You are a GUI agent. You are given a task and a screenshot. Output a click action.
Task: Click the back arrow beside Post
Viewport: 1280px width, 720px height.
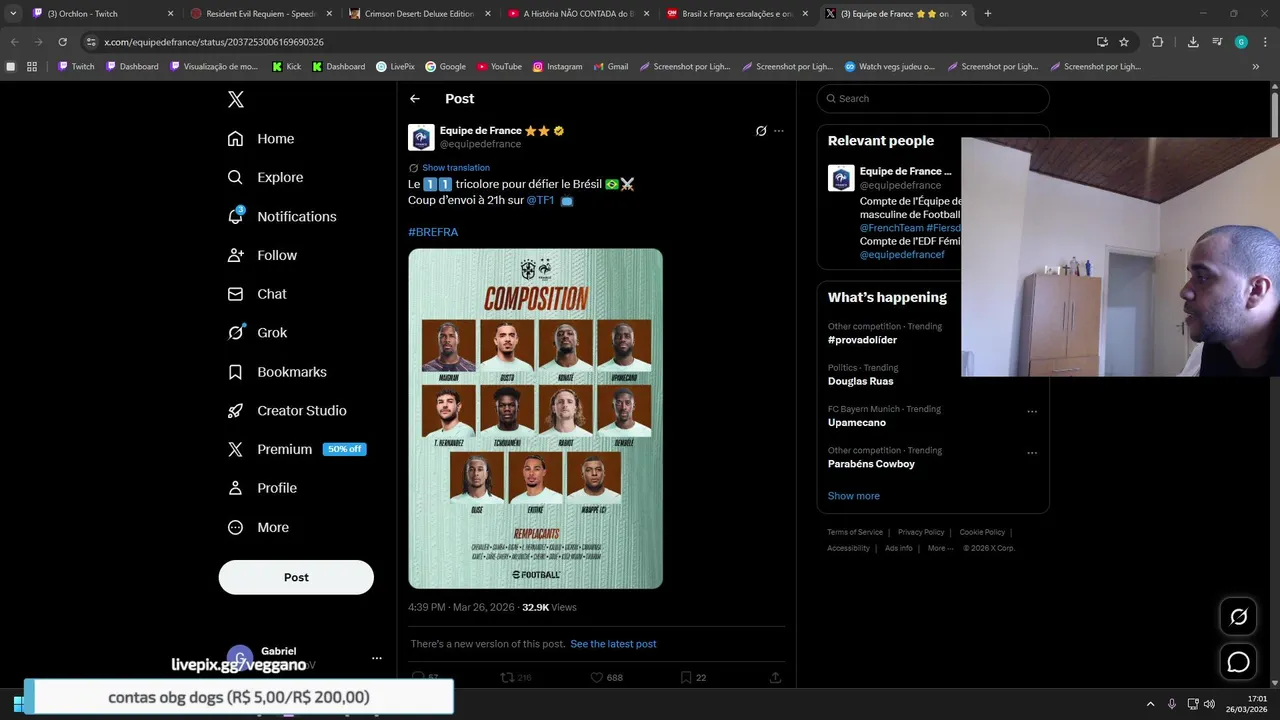pos(415,99)
